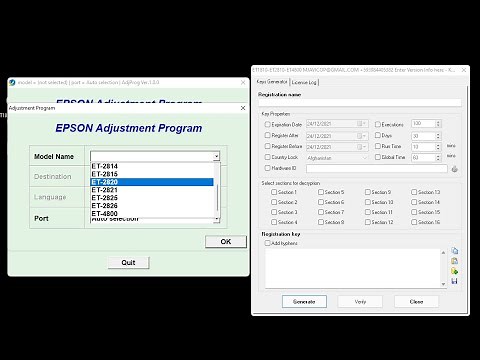Check the Add hyphens option
The height and width of the screenshot is (360, 480).
point(267,243)
